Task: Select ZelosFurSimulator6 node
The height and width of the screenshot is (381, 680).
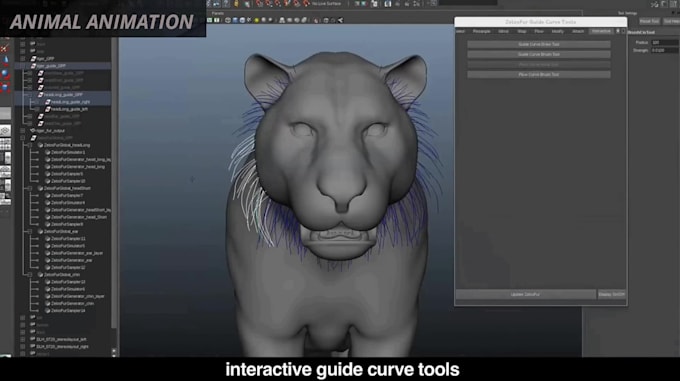Action: tap(68, 289)
